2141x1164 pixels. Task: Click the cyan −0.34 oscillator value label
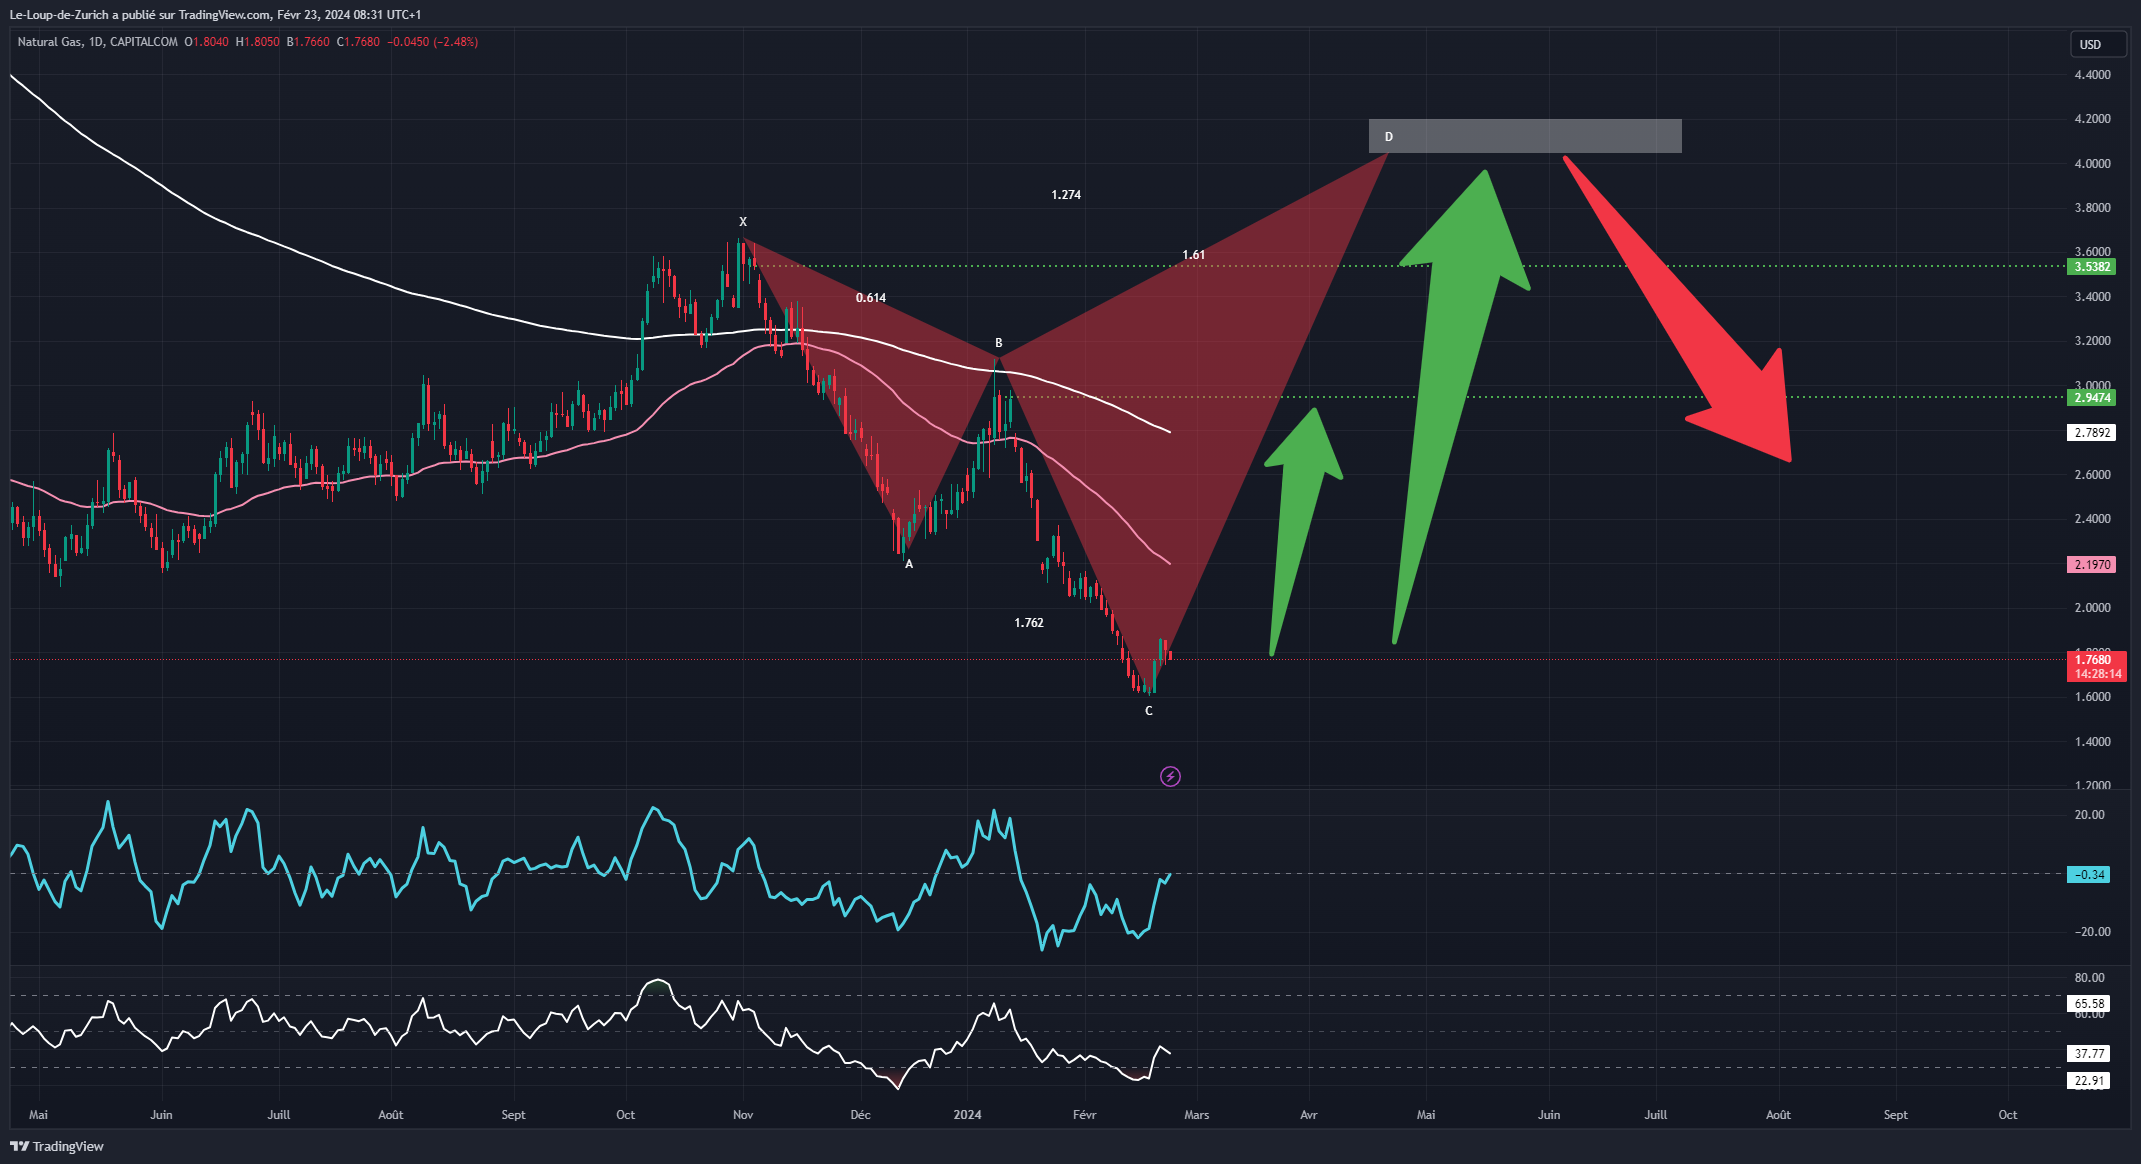2089,875
